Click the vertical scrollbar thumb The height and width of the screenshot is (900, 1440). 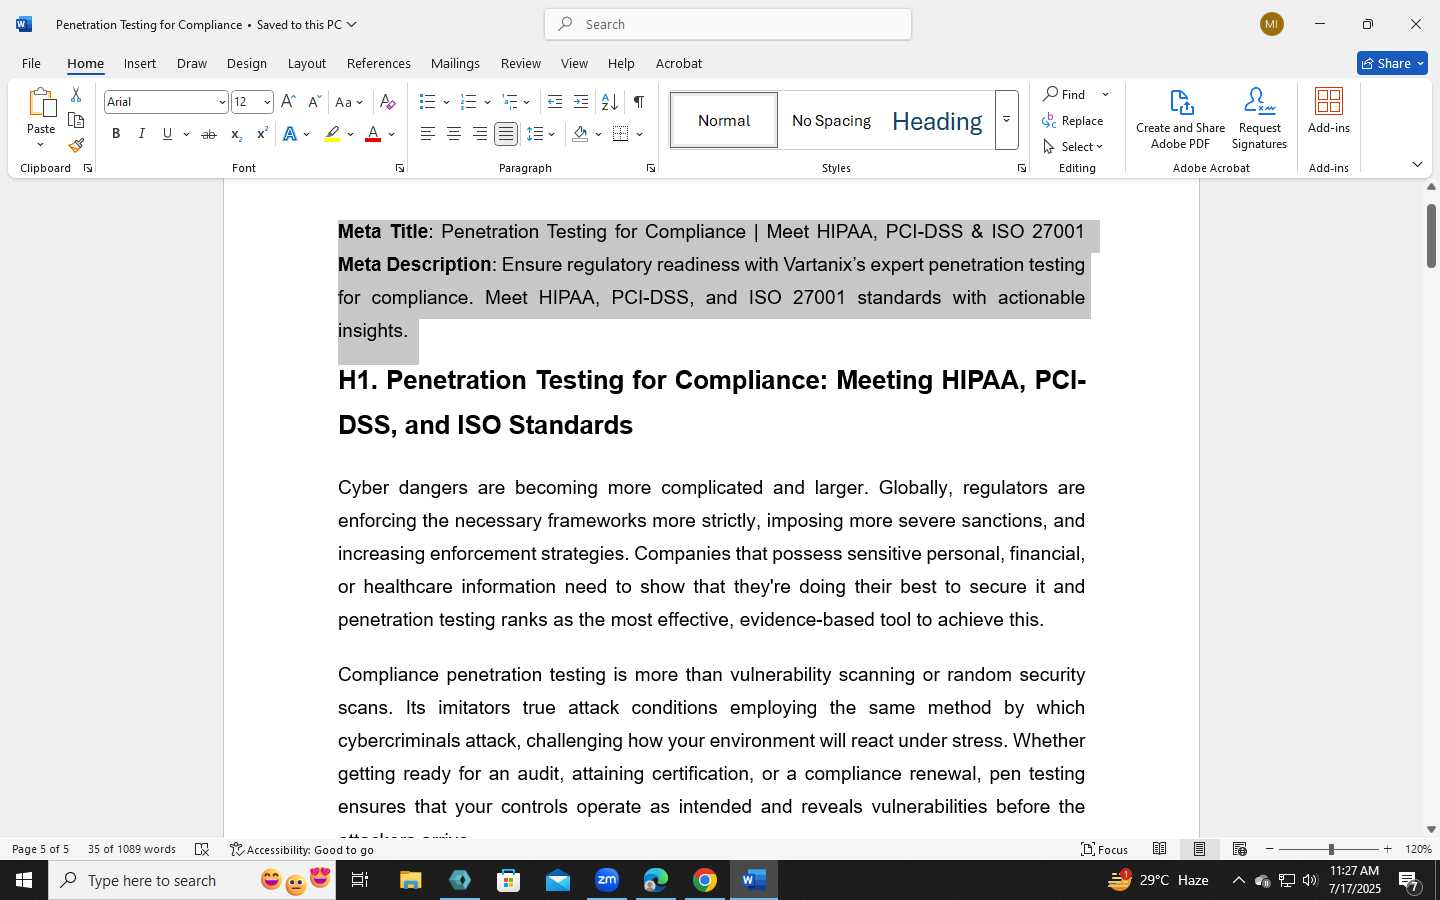[1431, 235]
